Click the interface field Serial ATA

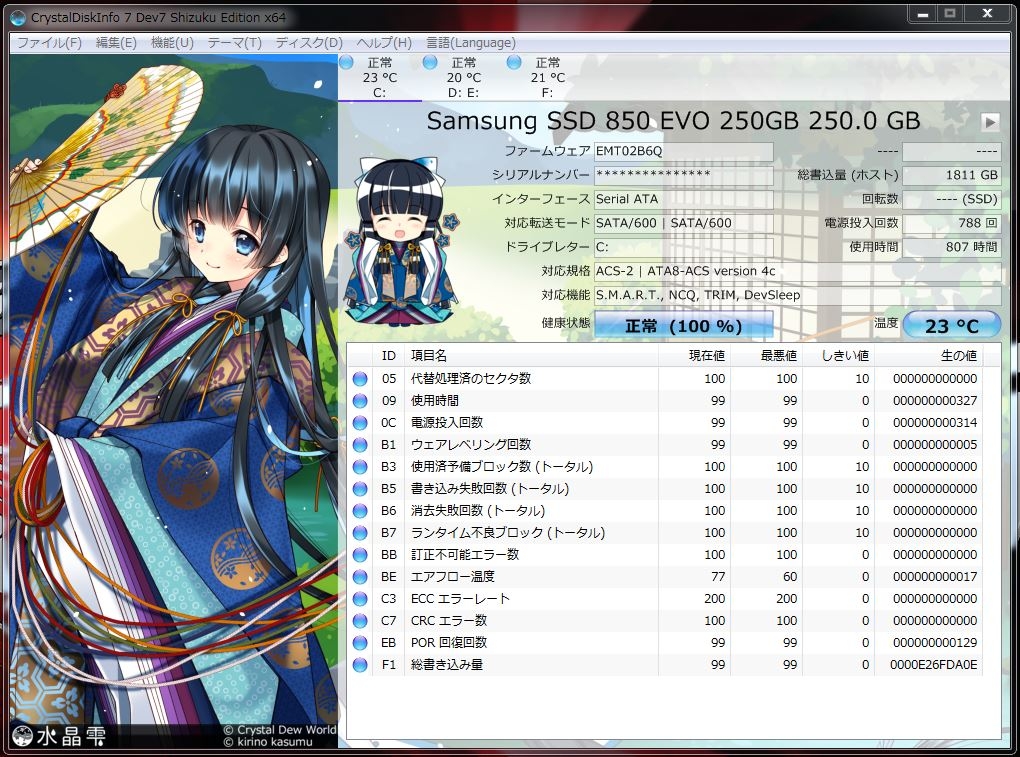[684, 200]
